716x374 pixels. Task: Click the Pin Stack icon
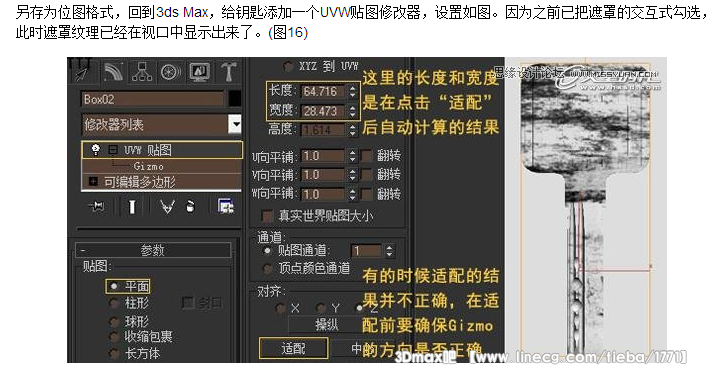click(96, 207)
